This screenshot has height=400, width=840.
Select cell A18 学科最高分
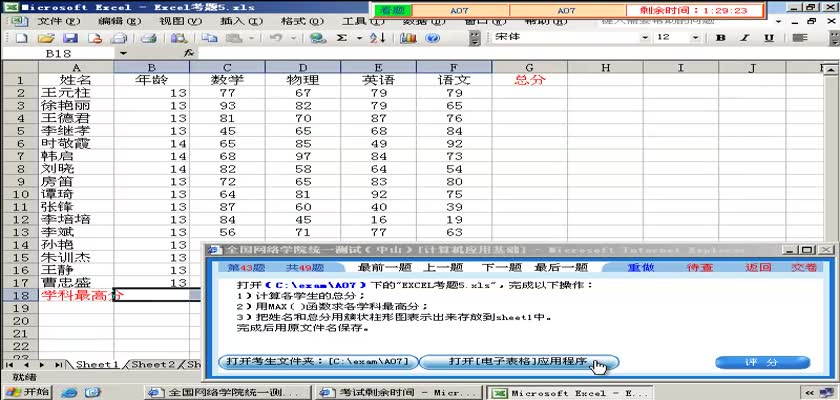[x=76, y=295]
